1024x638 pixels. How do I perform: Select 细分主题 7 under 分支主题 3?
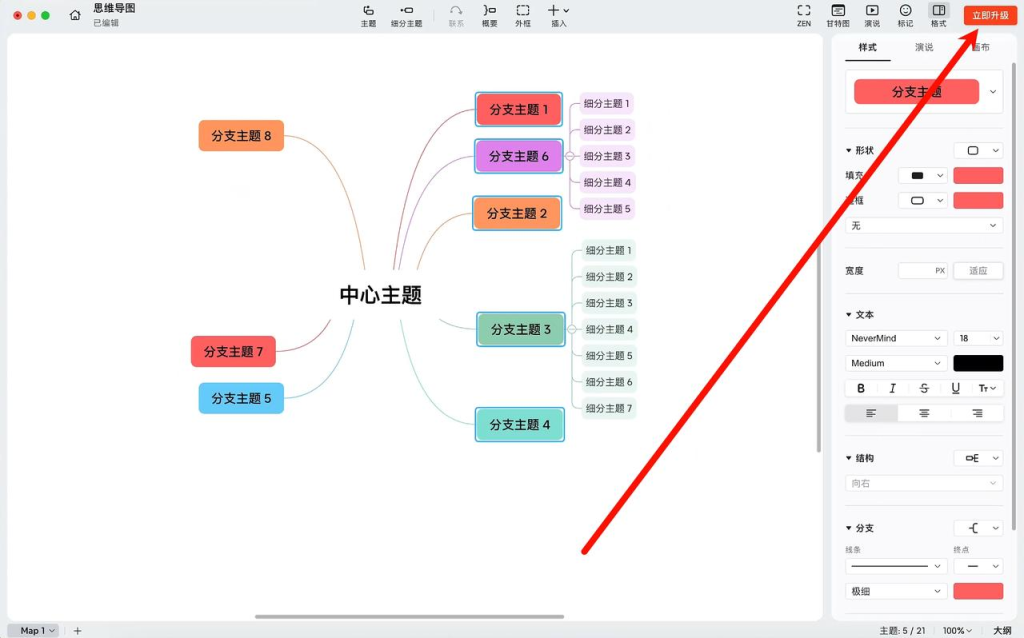click(609, 408)
